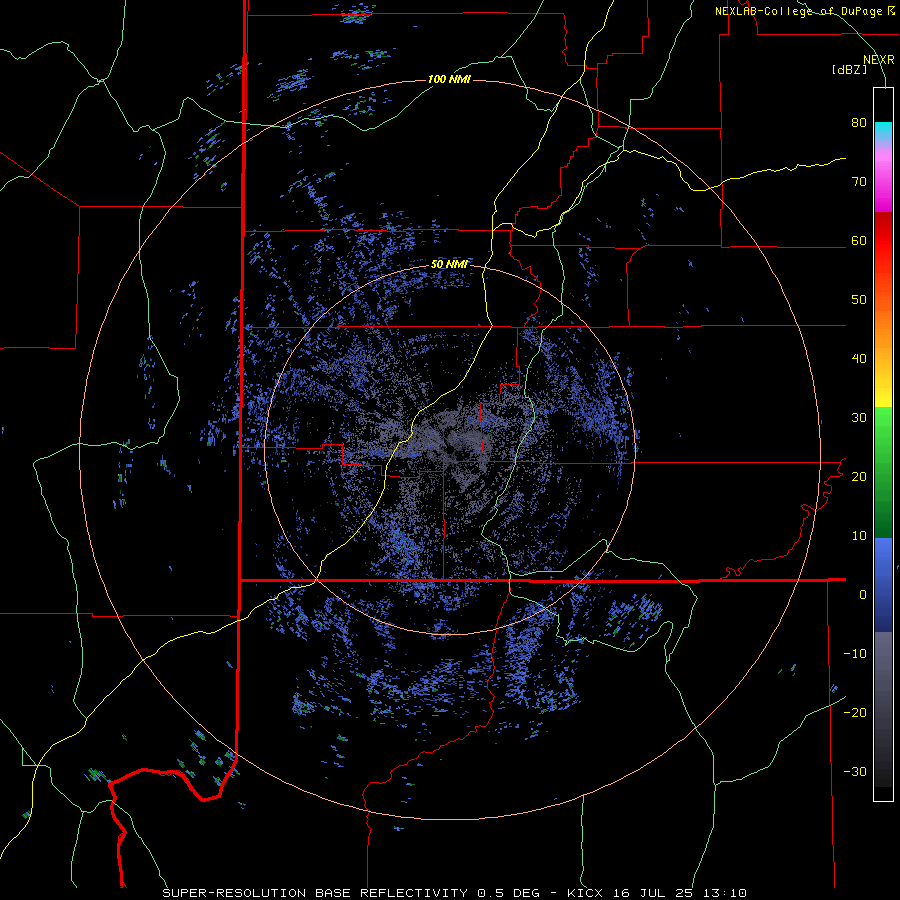Click the KICX station identifier in the caption
The width and height of the screenshot is (900, 900).
pos(585,893)
